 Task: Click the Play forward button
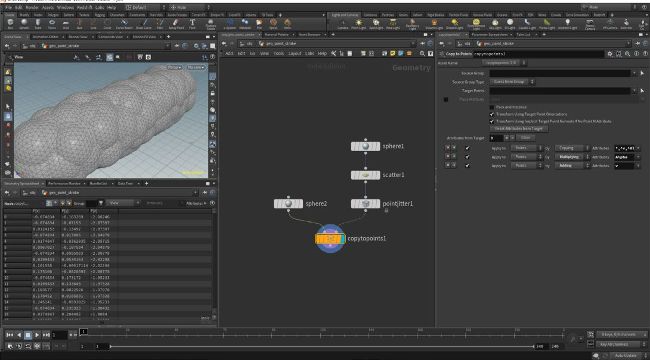tap(37, 335)
